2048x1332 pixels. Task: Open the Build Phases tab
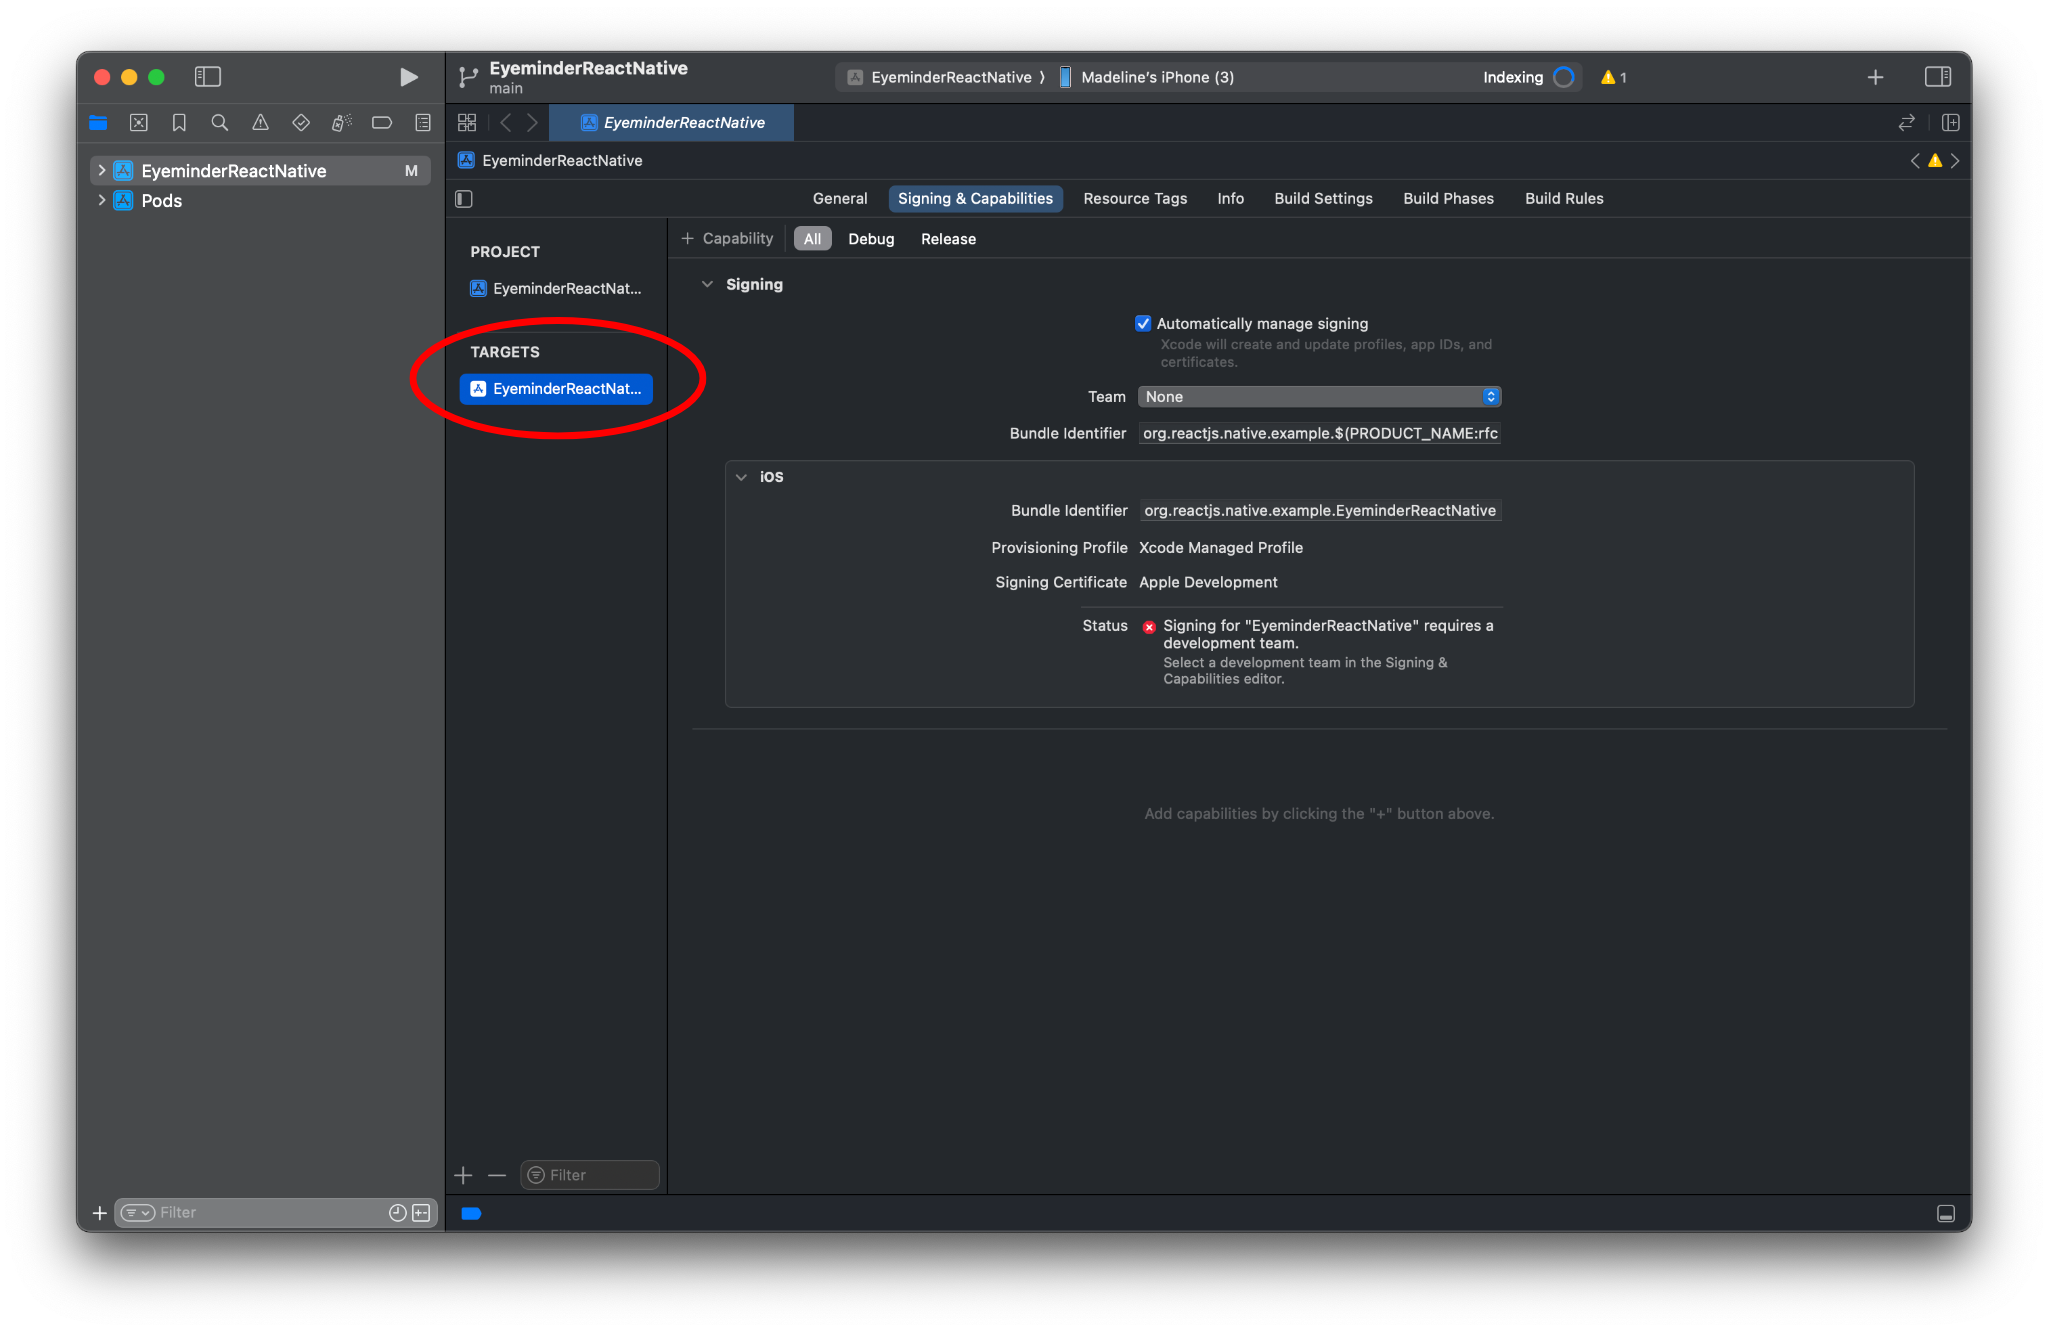coord(1448,199)
